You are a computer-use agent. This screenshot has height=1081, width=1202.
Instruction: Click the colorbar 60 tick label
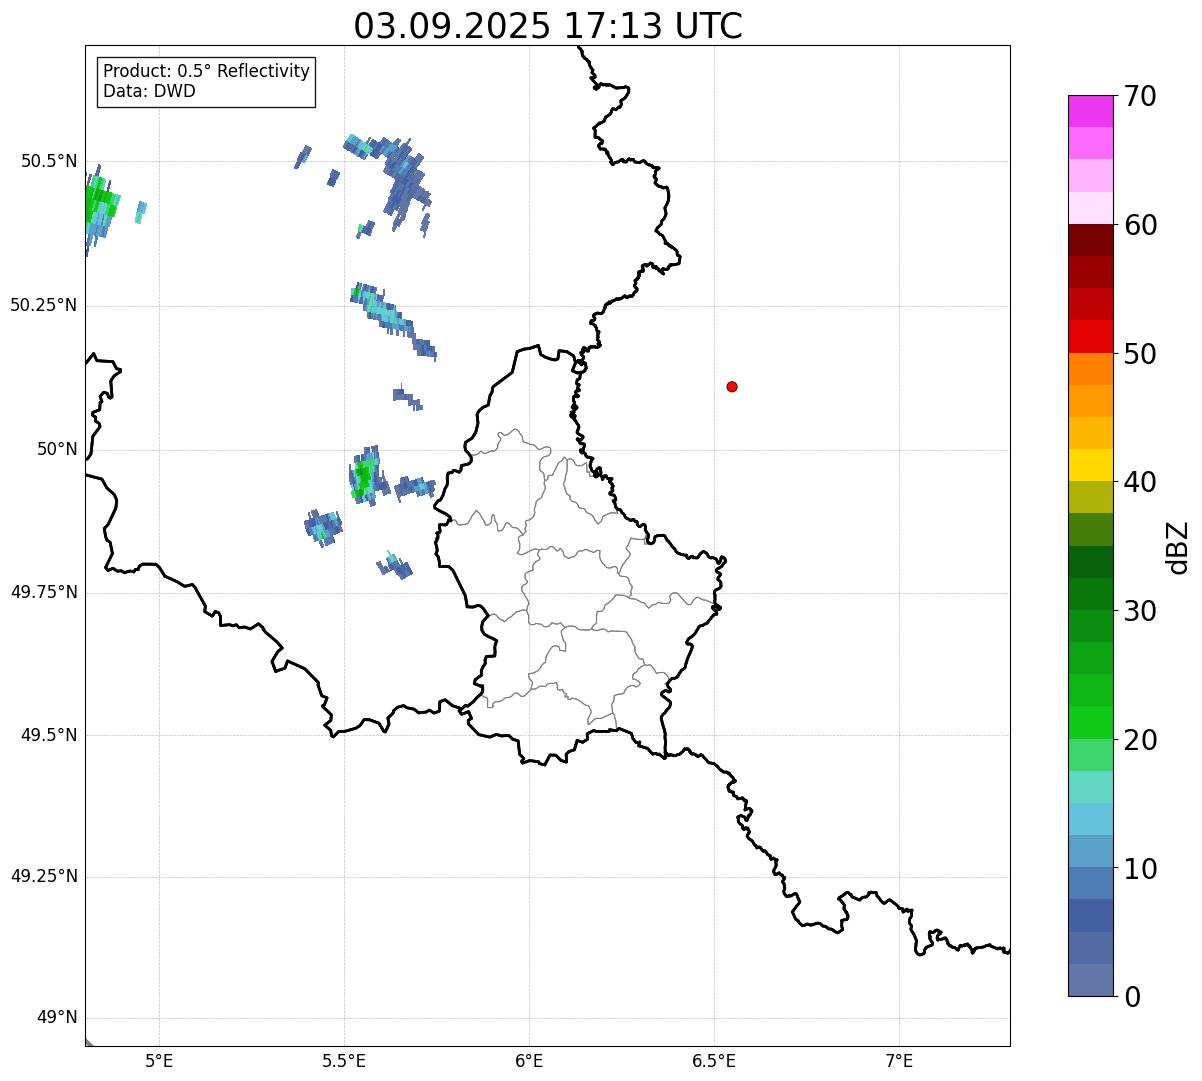point(1140,225)
